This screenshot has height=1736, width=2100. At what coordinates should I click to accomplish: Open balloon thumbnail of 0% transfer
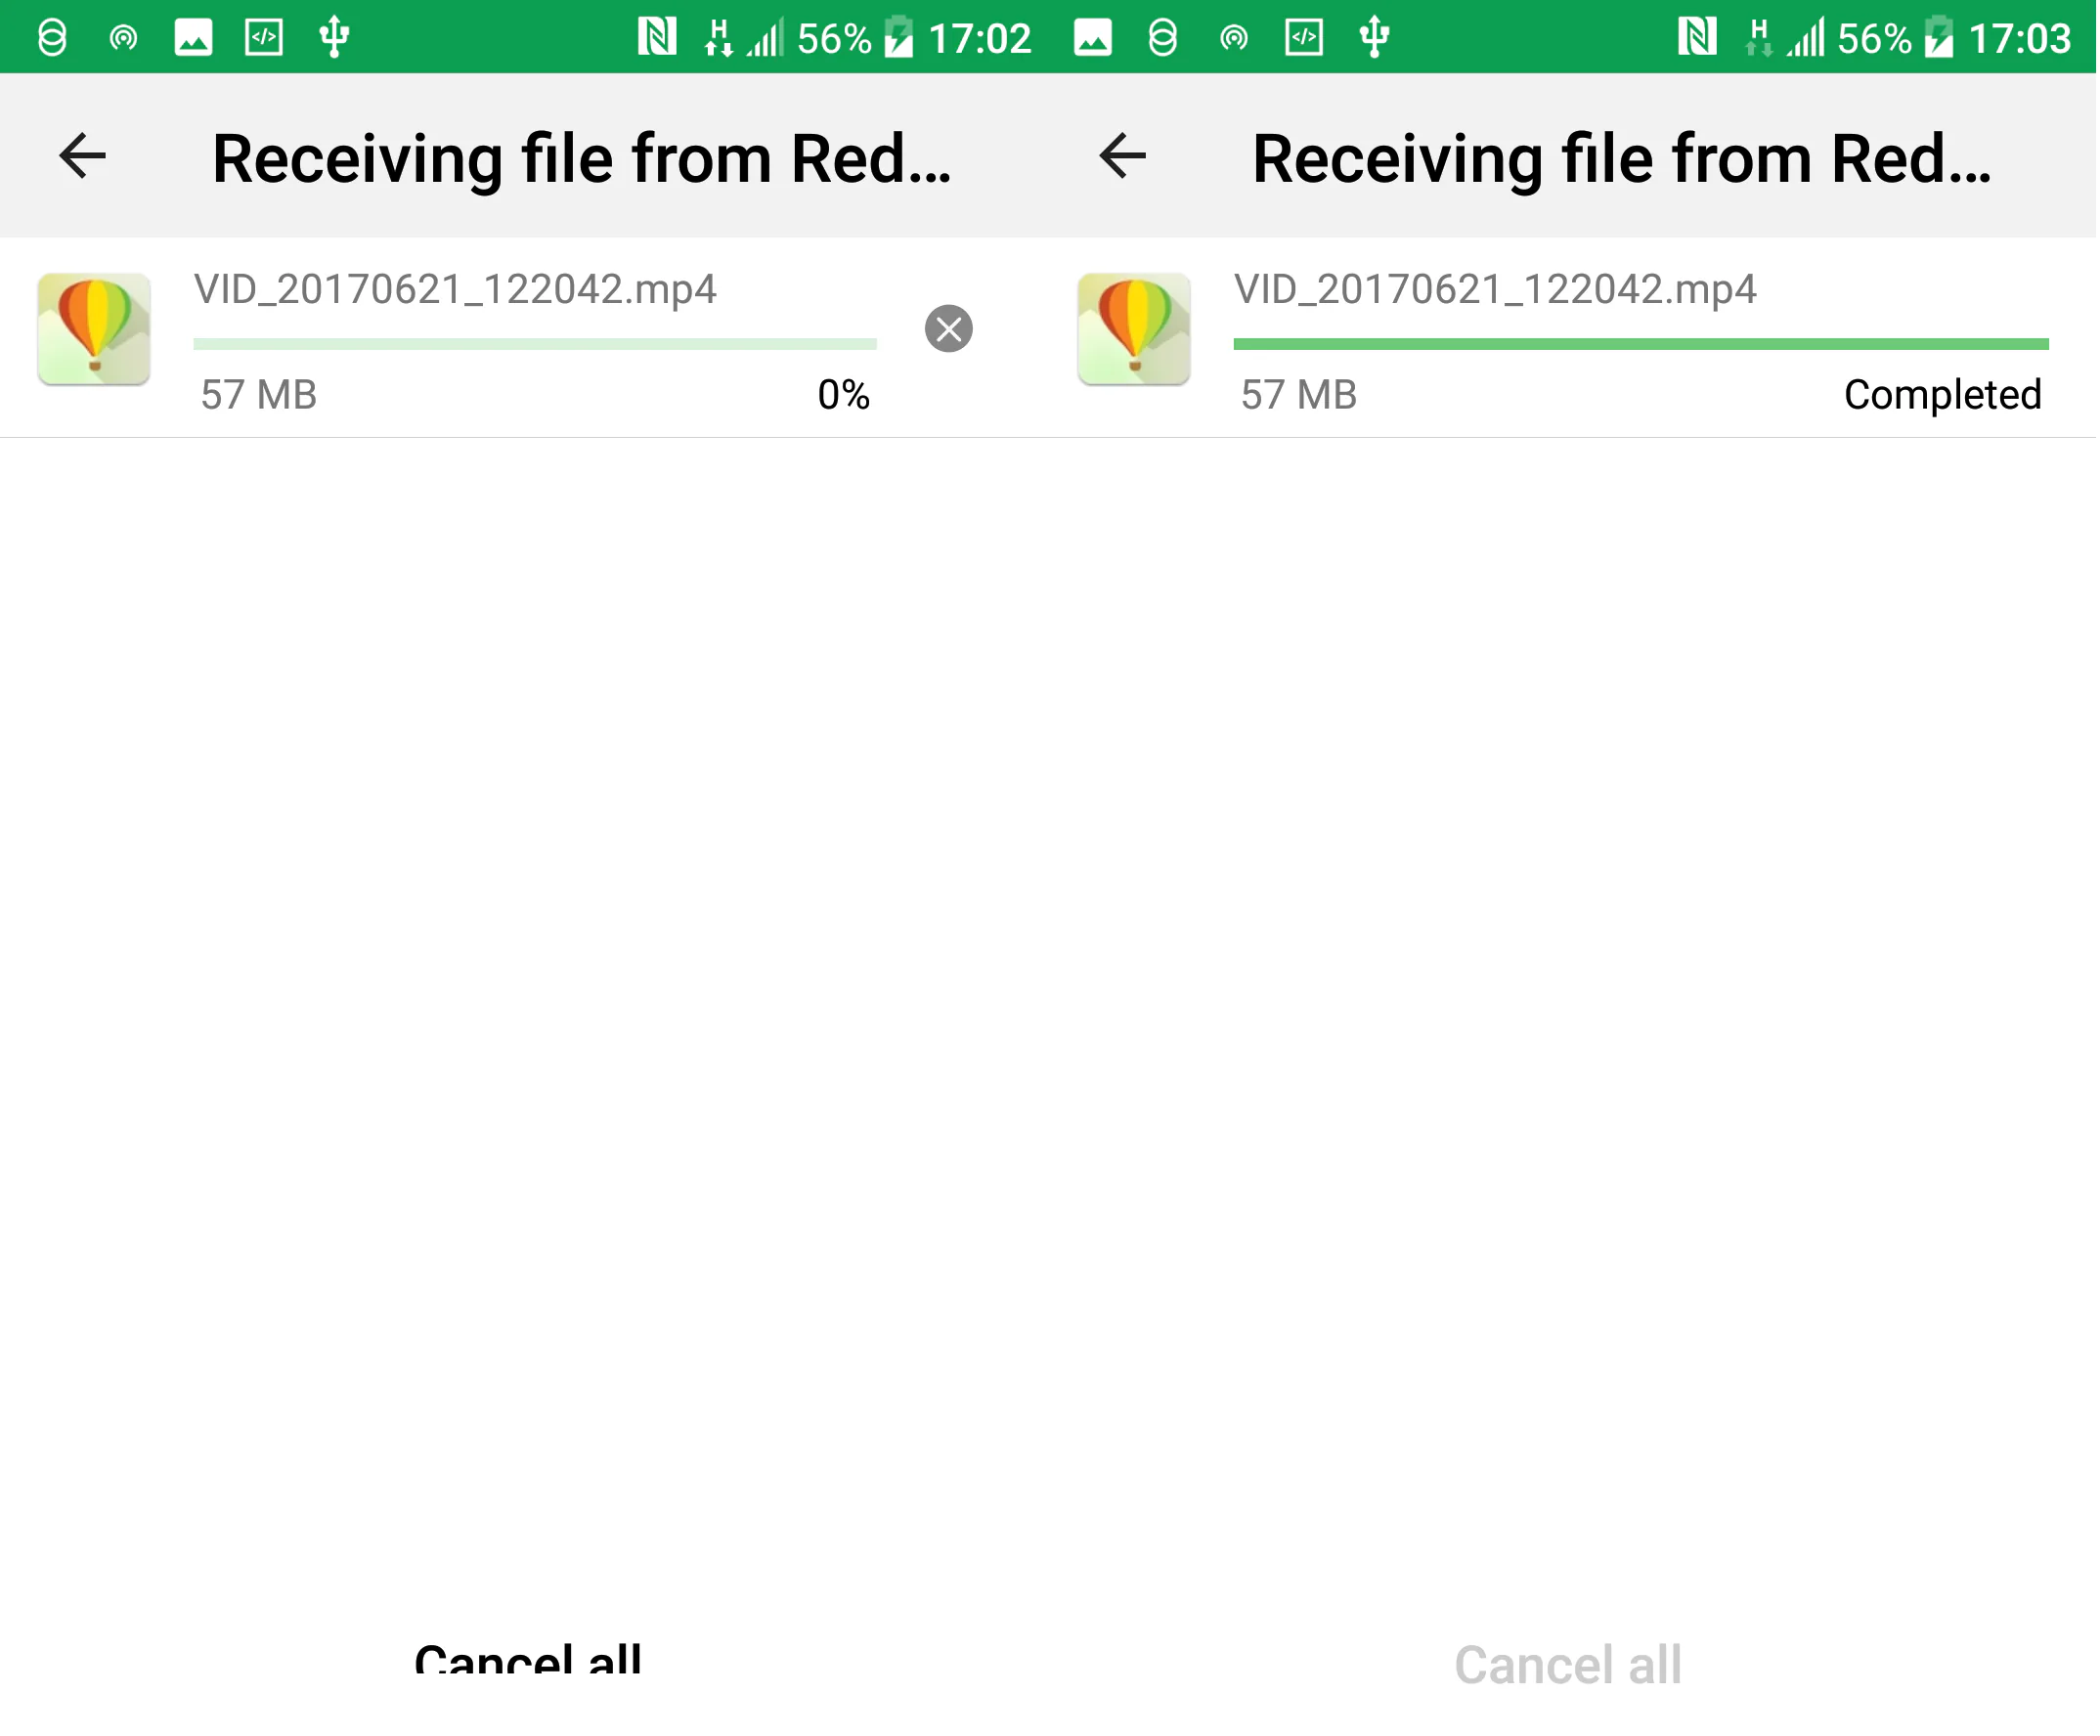click(94, 329)
